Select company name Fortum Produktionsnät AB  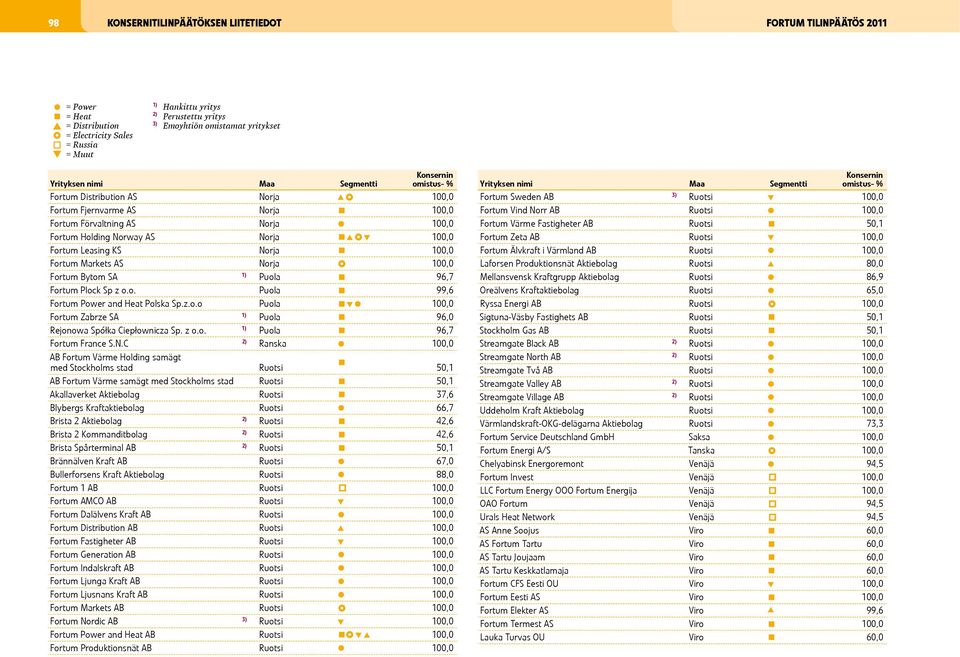point(101,648)
